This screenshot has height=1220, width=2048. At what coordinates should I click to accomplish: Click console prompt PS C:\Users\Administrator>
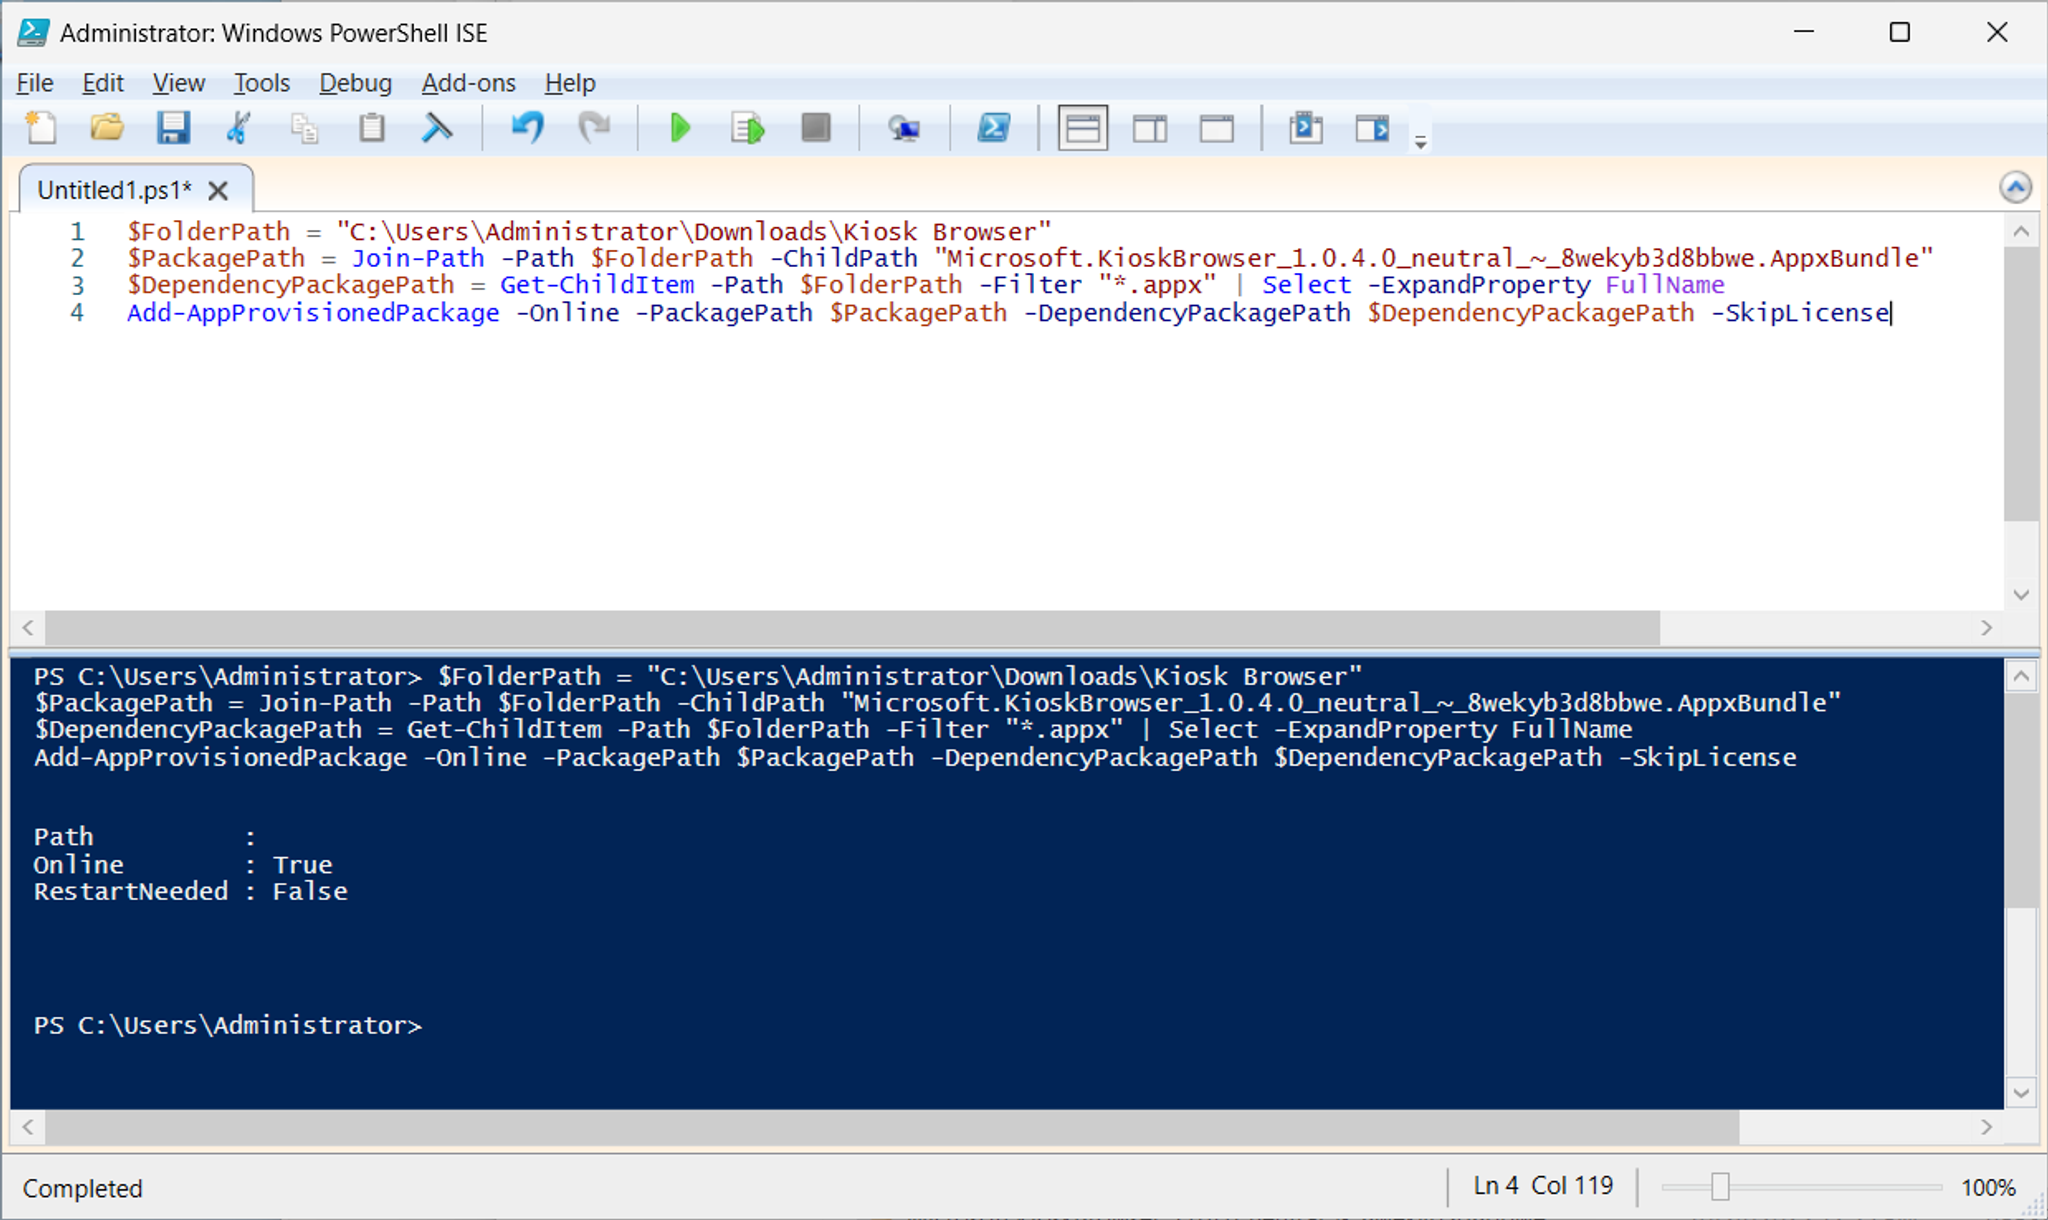coord(228,1026)
